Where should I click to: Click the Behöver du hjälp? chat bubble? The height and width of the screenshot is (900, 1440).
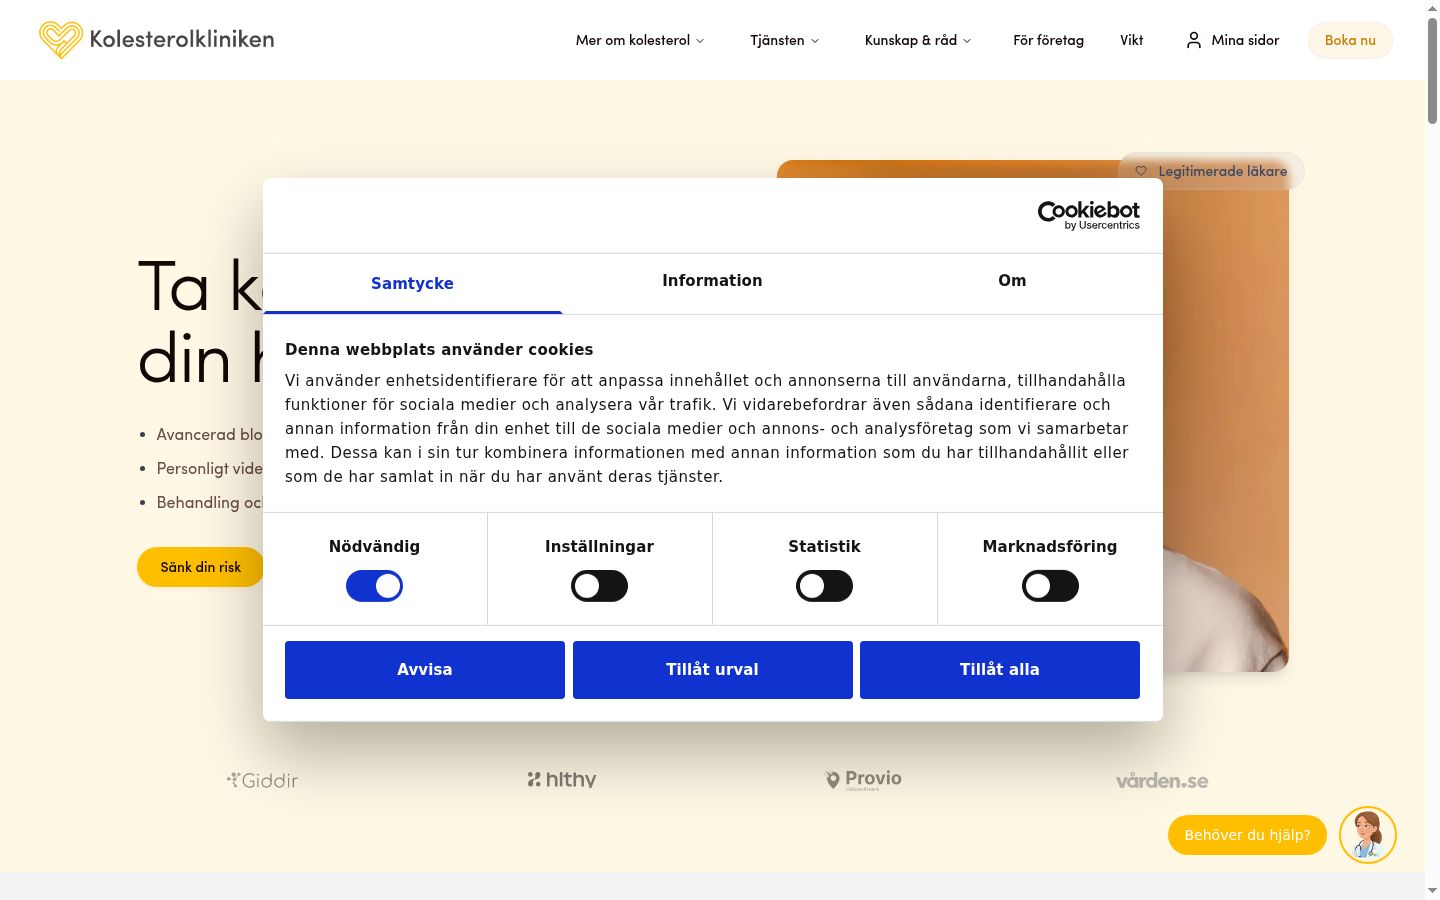click(1247, 835)
